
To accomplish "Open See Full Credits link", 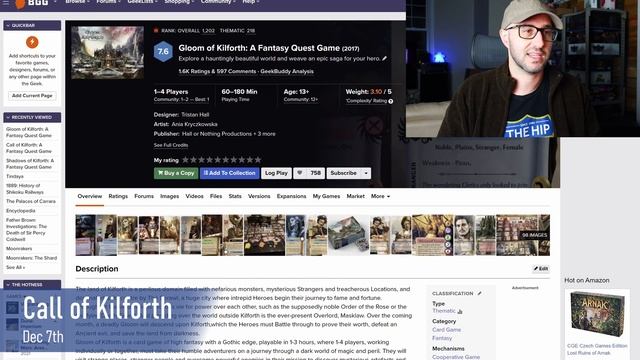I will click(x=171, y=145).
